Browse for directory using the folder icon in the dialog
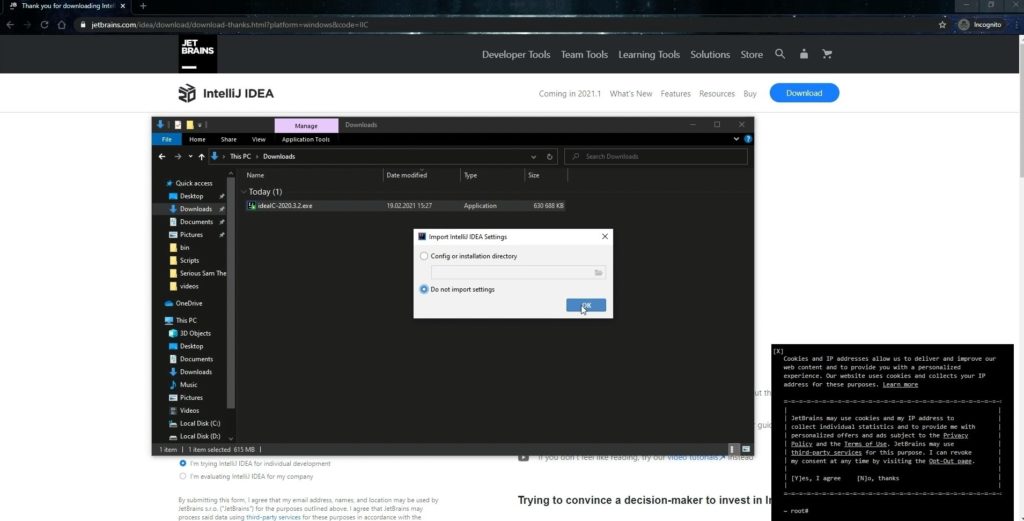 [598, 272]
